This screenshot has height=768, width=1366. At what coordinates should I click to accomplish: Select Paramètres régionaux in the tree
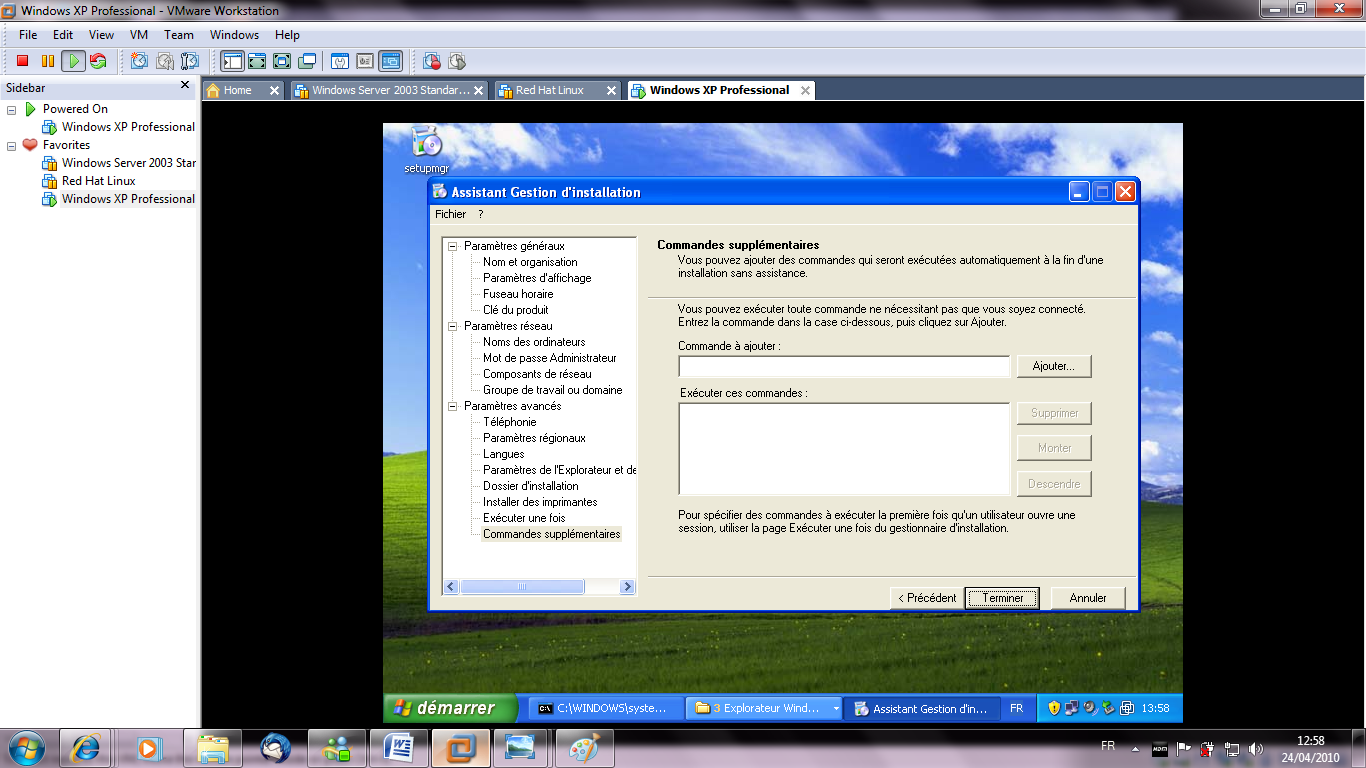534,438
